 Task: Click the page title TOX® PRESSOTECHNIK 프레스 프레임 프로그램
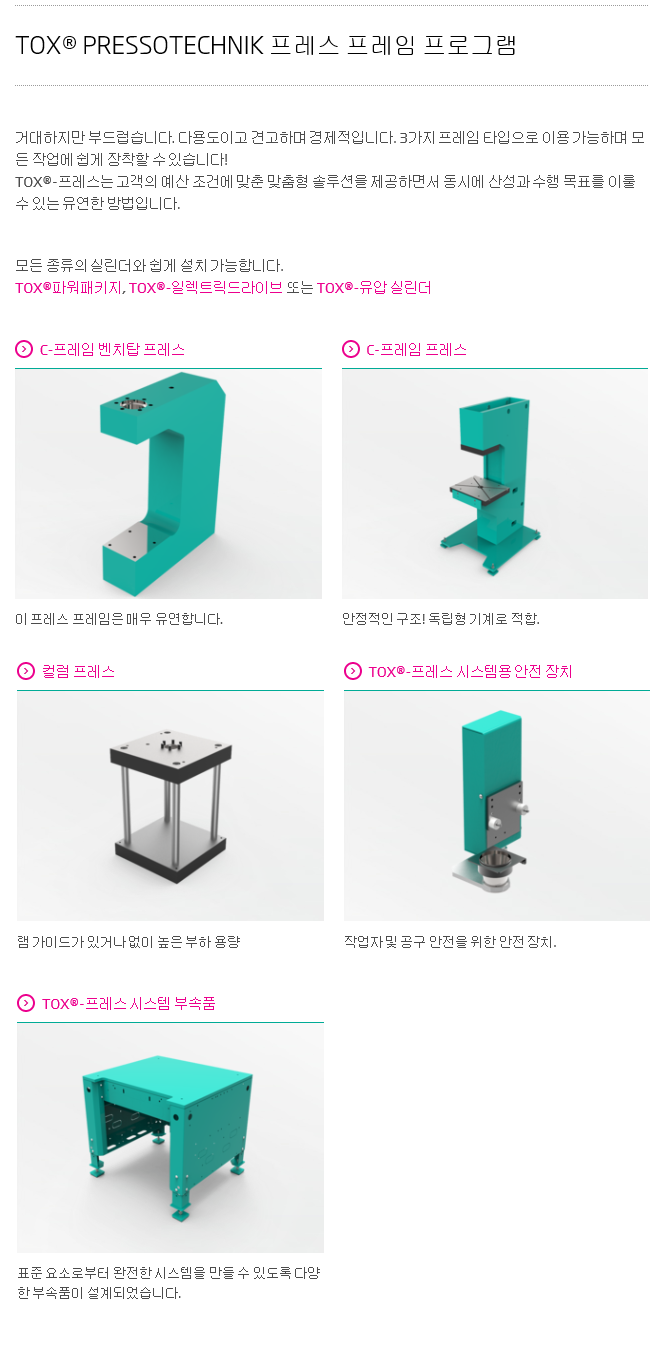[266, 45]
